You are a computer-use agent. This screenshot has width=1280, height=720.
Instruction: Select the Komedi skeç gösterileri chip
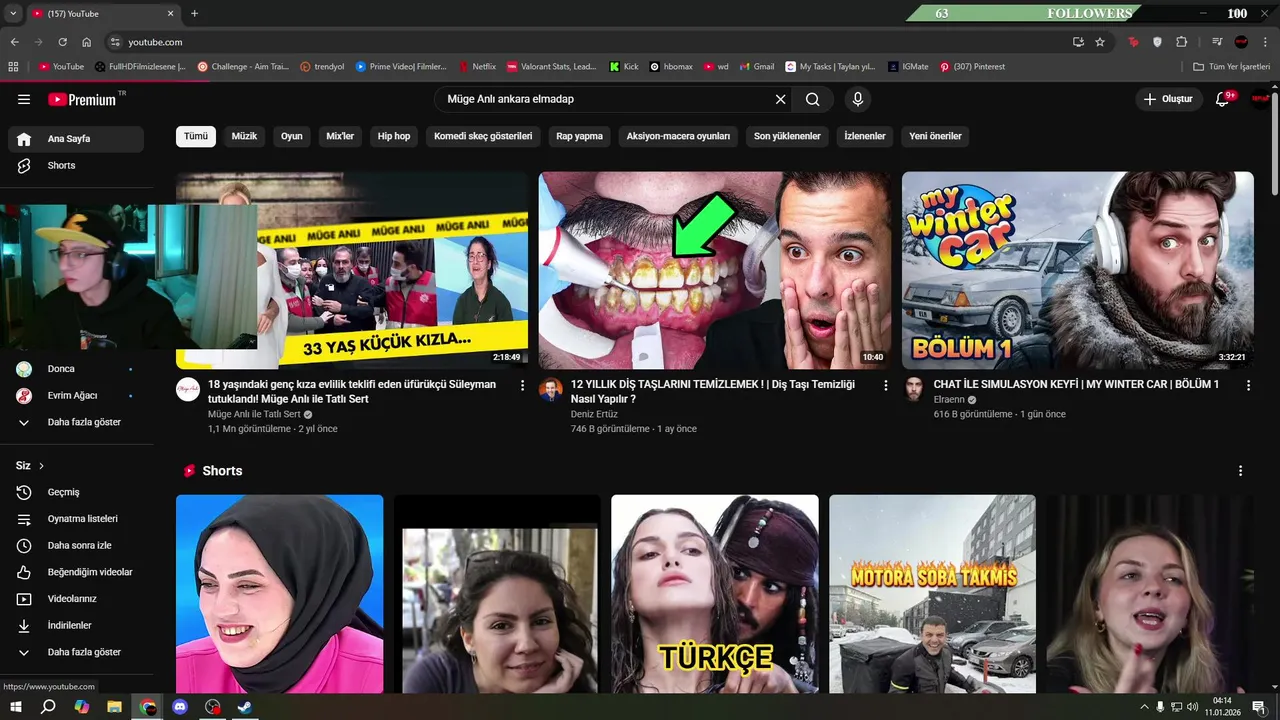pyautogui.click(x=483, y=136)
